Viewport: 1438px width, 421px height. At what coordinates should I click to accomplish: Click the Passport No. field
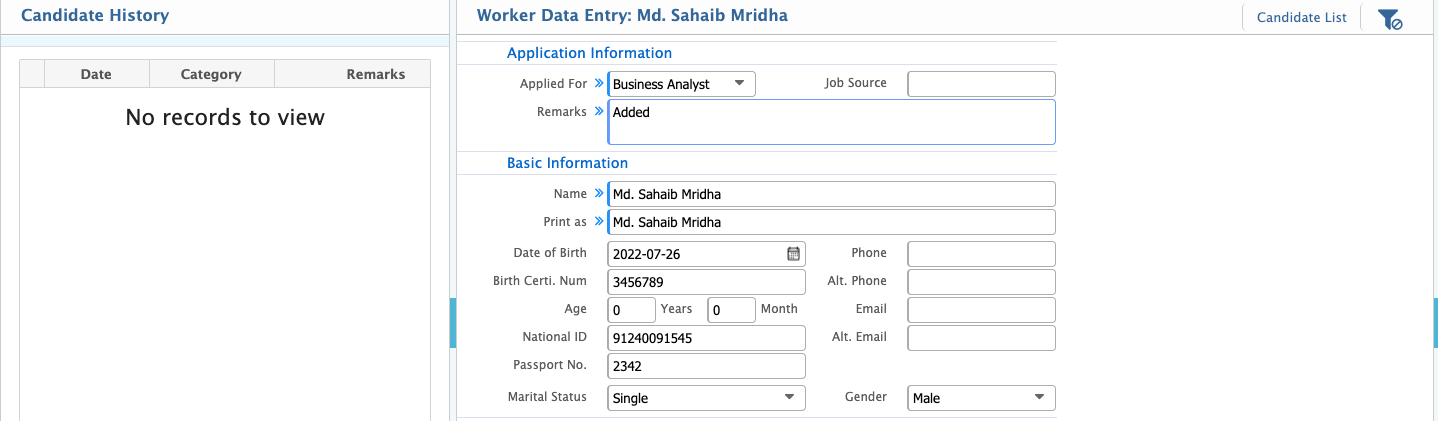[706, 366]
